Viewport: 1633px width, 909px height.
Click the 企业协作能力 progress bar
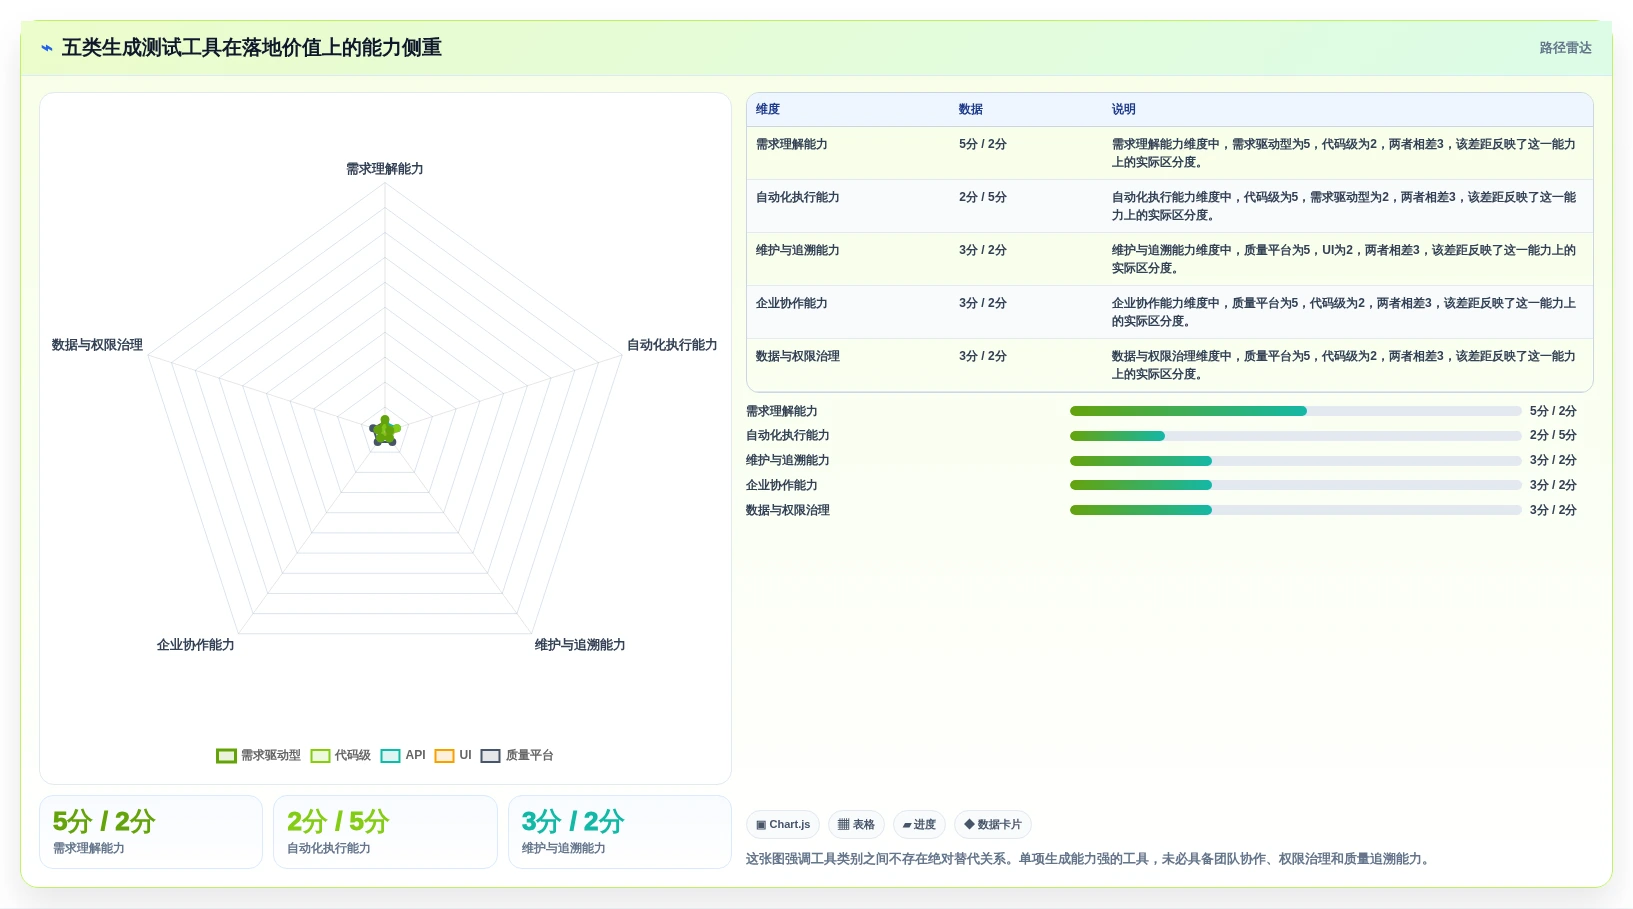(x=1295, y=485)
